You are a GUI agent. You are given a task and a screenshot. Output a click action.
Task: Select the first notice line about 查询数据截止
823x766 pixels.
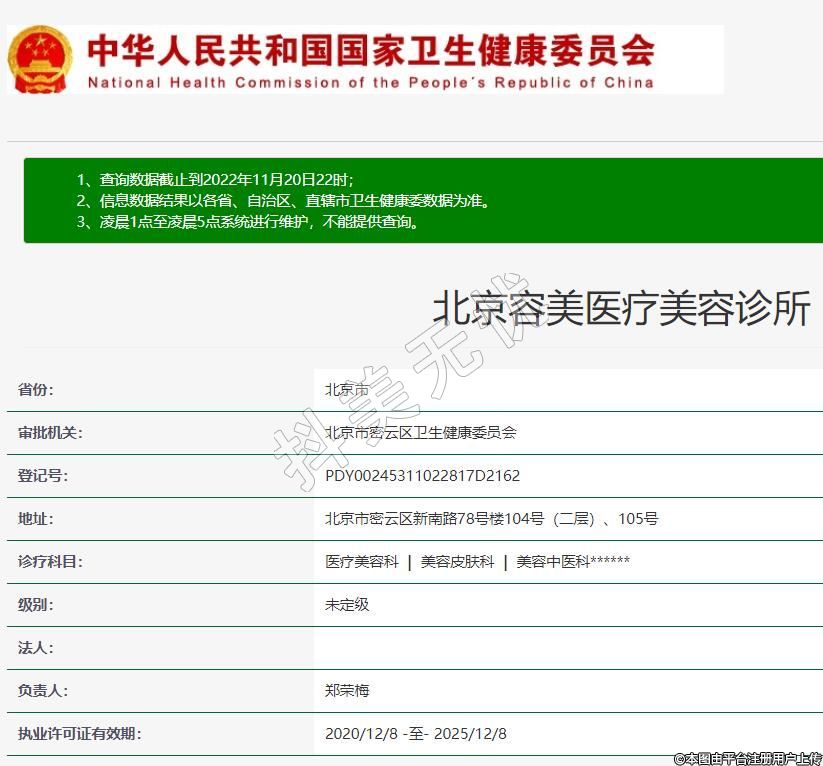[215, 179]
